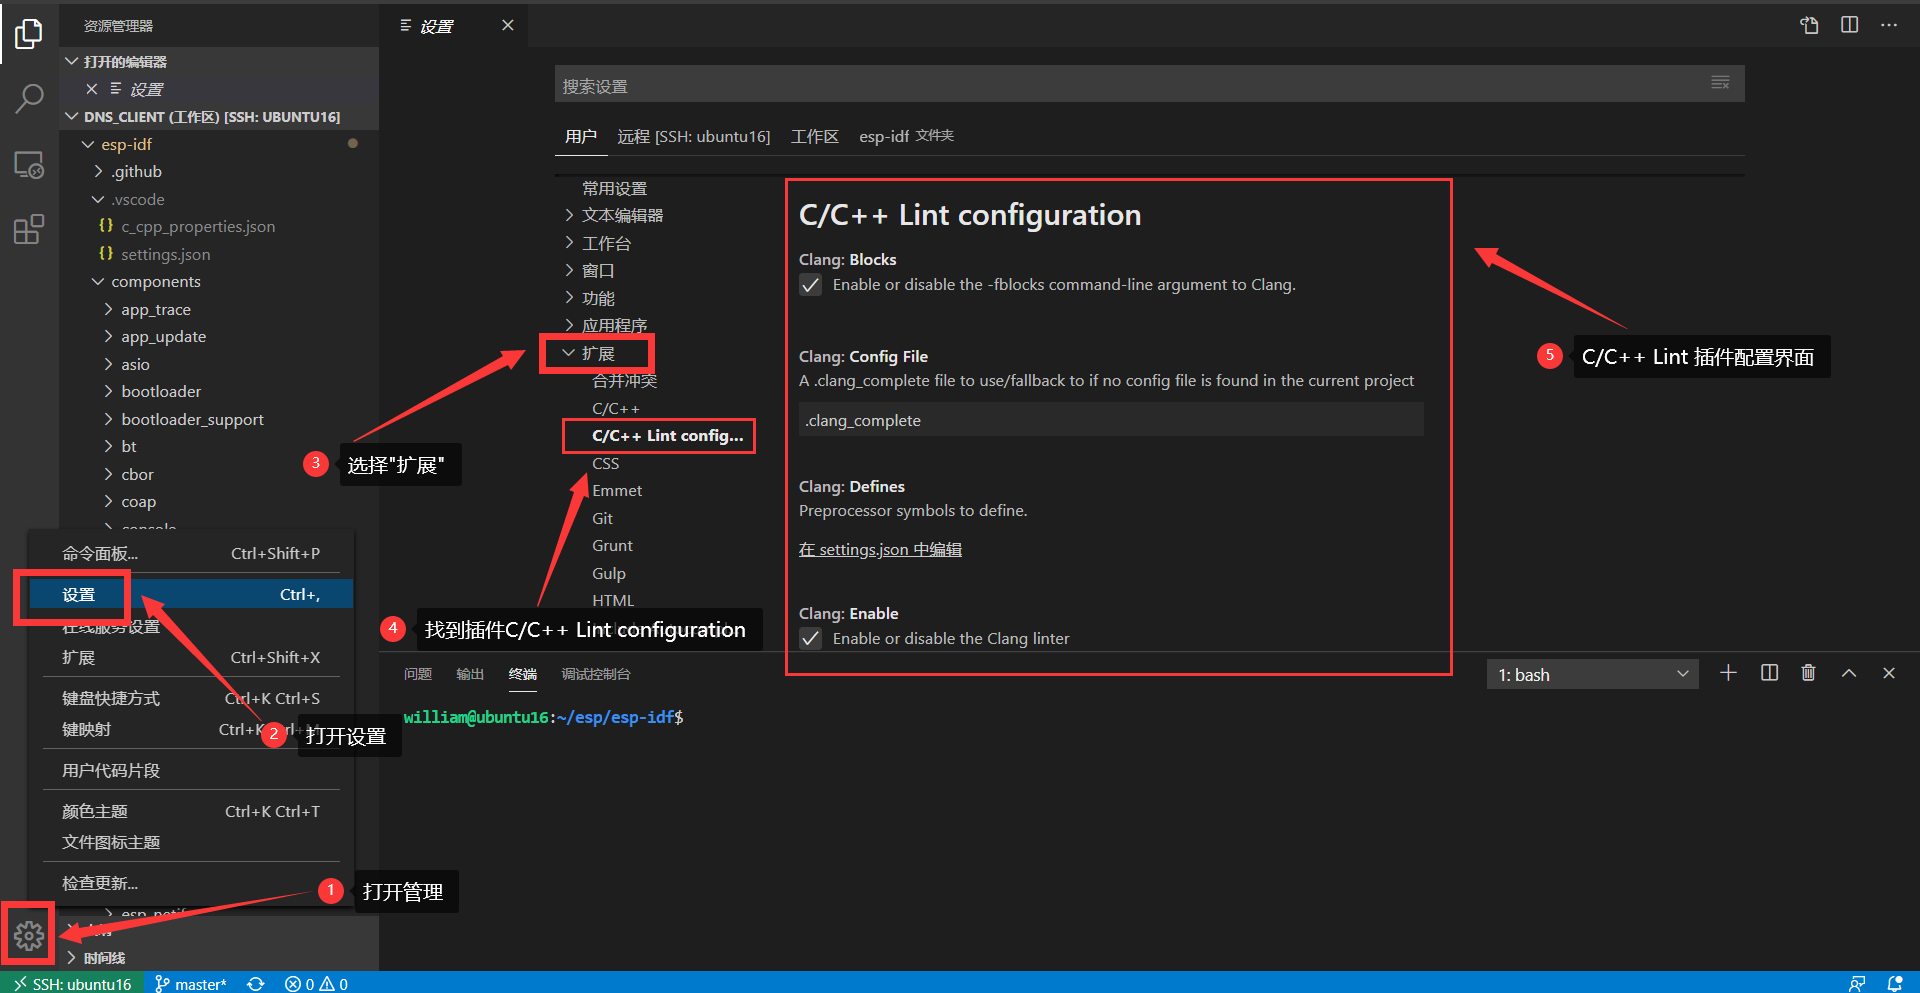This screenshot has width=1920, height=993.
Task: Open settings.json in .vscode folder
Action: pyautogui.click(x=166, y=255)
